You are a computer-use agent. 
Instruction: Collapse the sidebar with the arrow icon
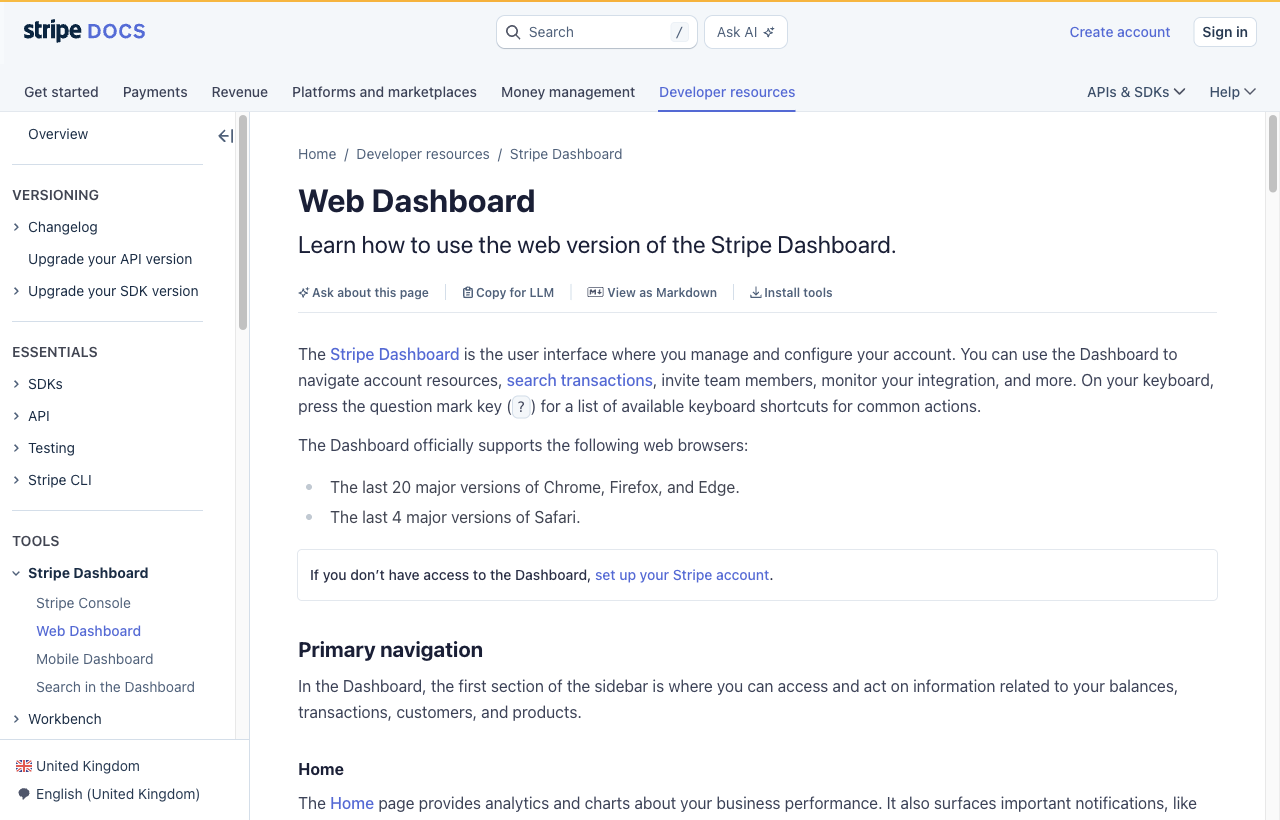point(225,136)
